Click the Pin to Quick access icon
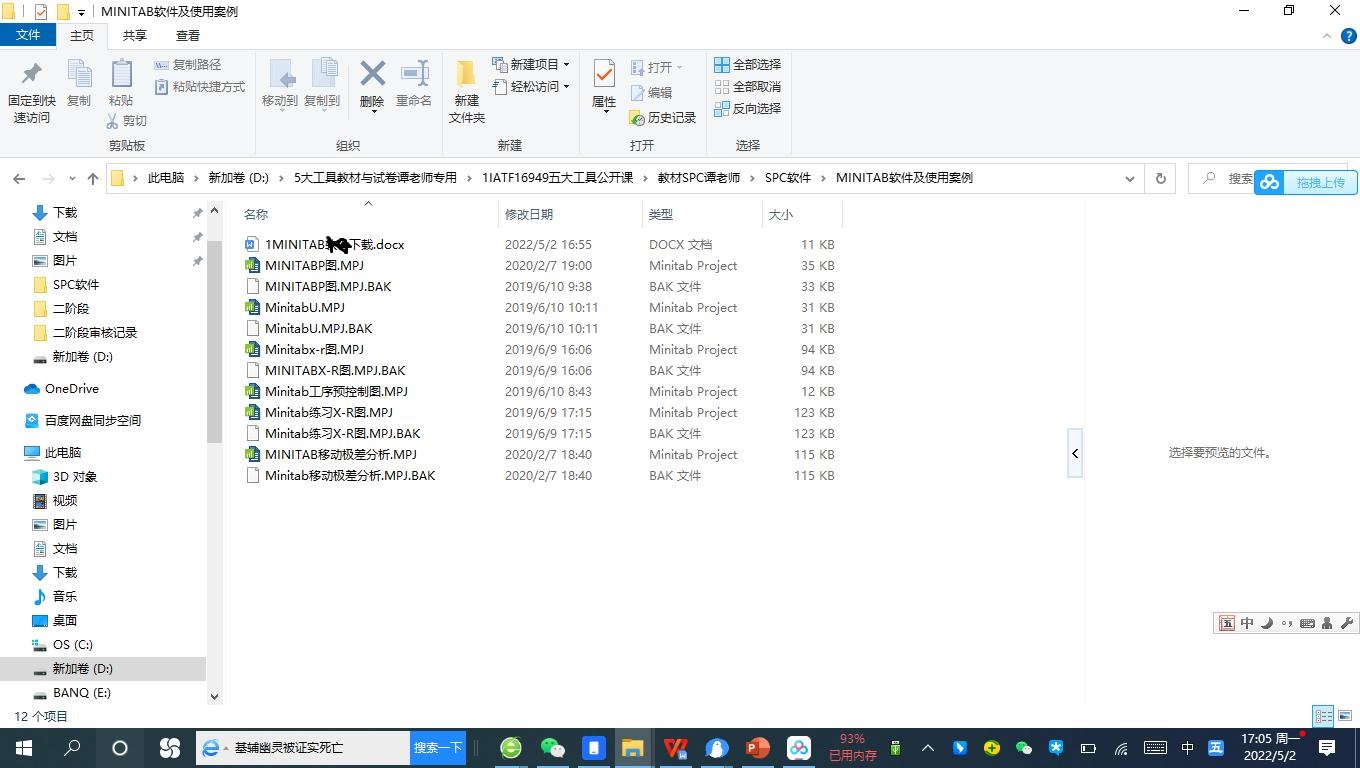Image resolution: width=1360 pixels, height=768 pixels. pyautogui.click(x=31, y=74)
